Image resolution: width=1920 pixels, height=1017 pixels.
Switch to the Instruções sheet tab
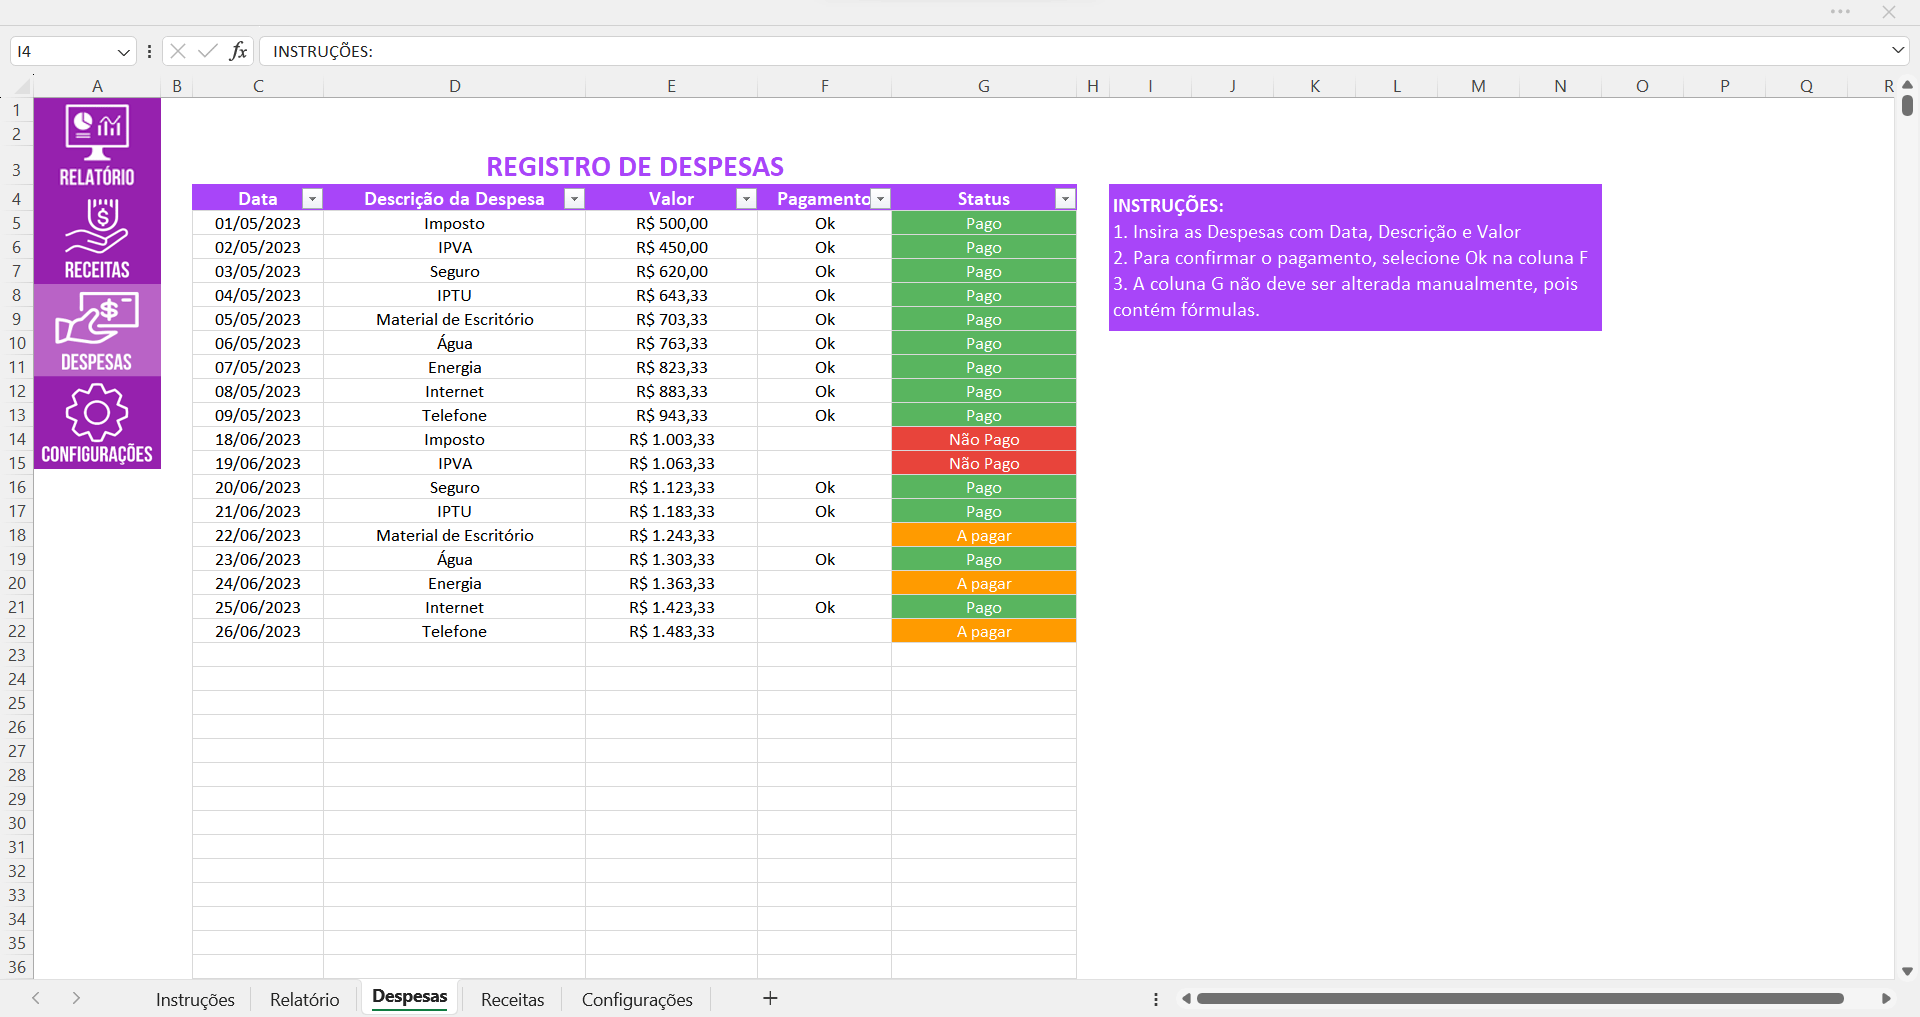click(195, 999)
